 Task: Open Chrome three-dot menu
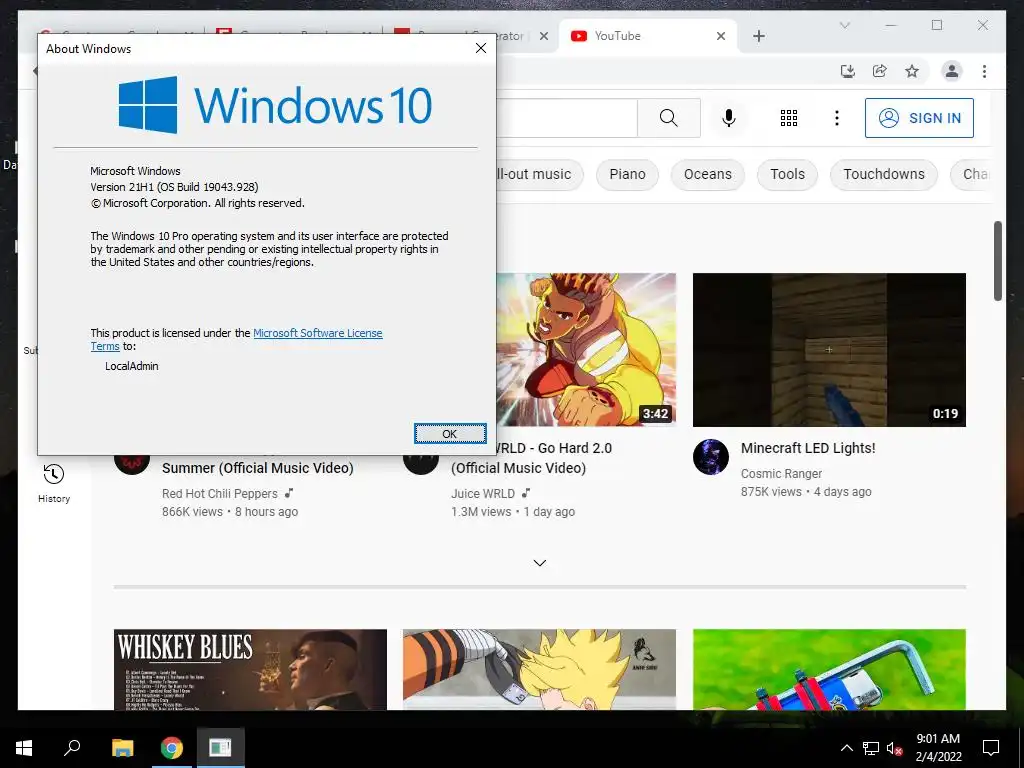[984, 71]
